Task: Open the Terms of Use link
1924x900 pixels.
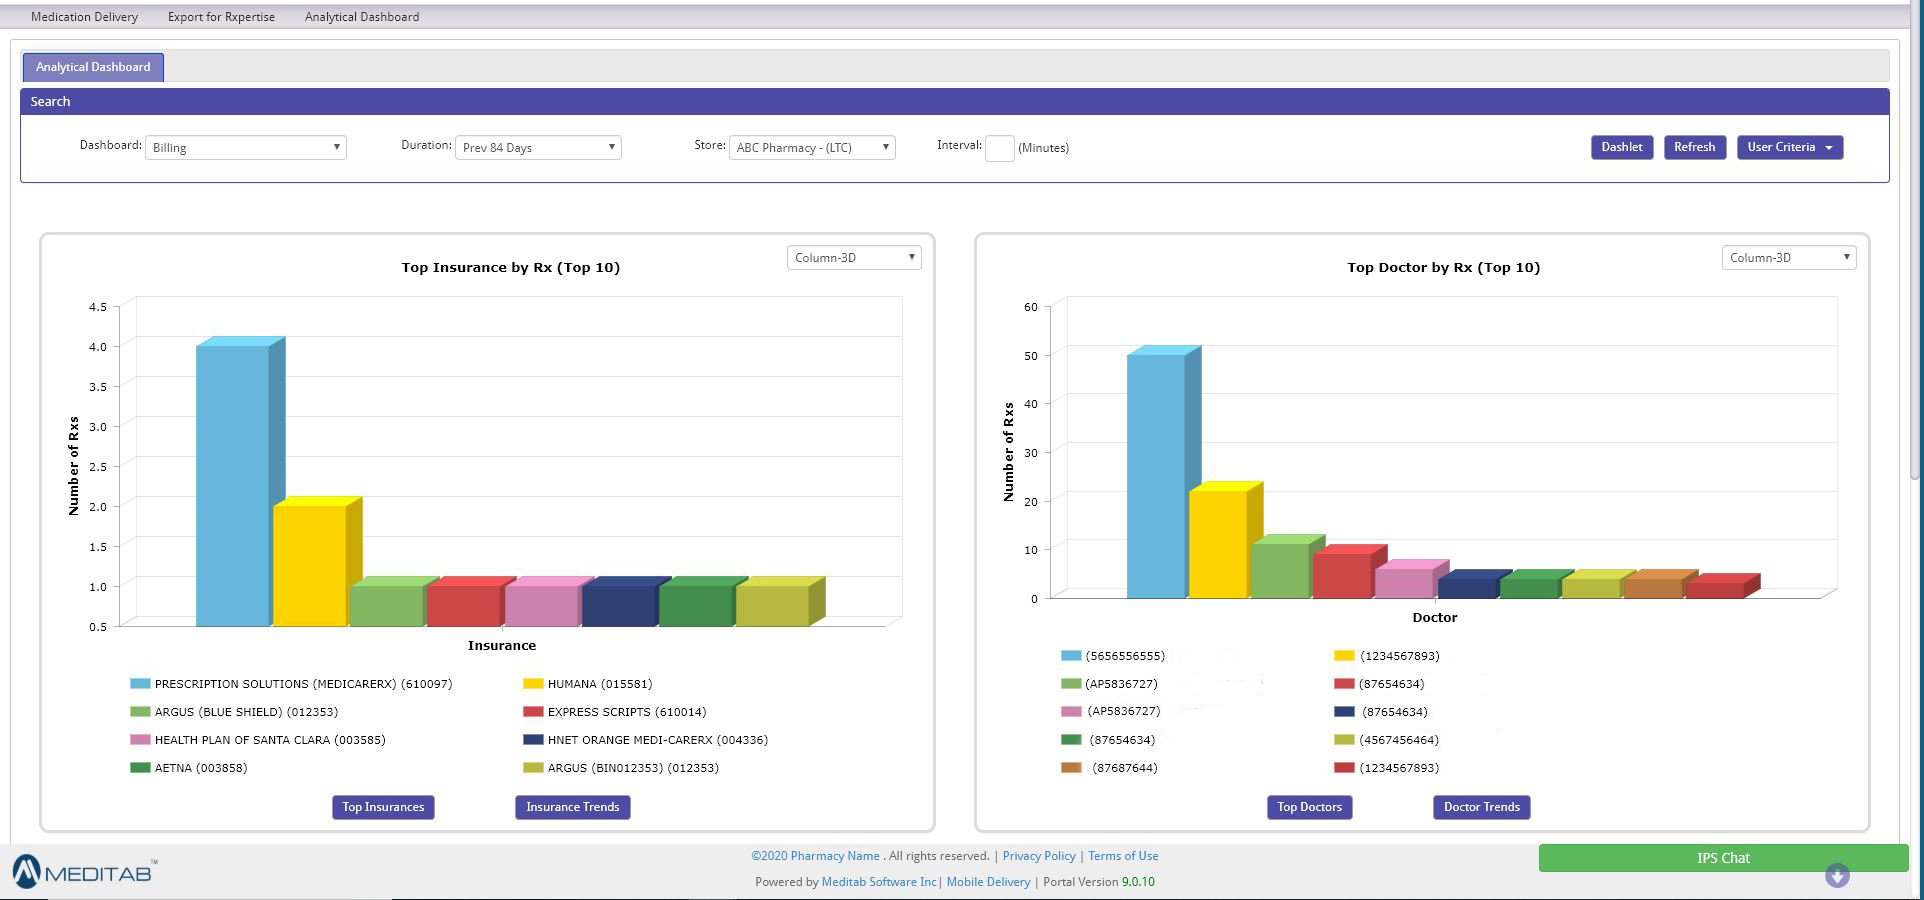Action: [x=1123, y=856]
